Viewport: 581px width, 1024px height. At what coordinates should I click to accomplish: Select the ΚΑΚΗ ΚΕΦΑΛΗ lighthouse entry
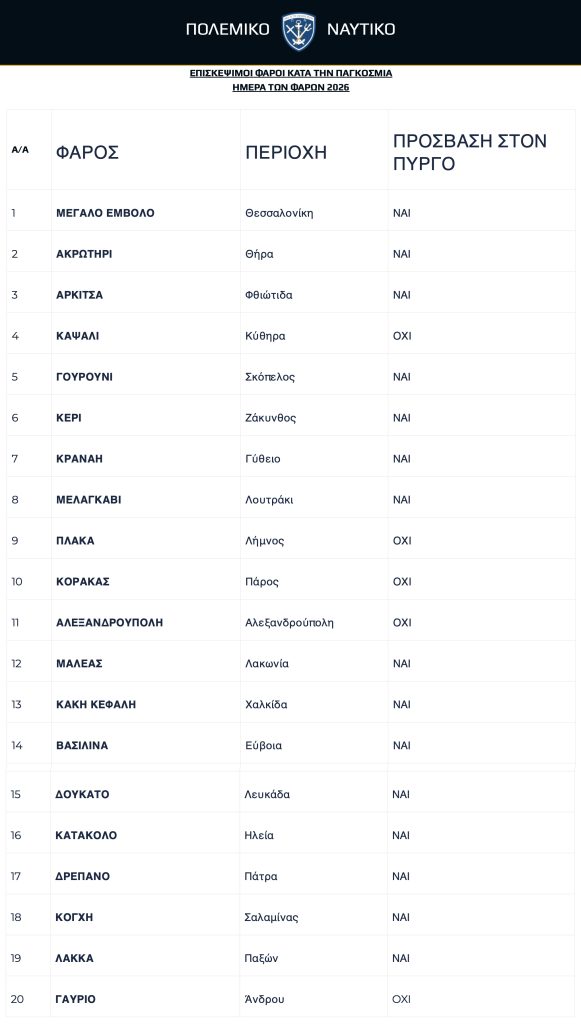point(96,704)
